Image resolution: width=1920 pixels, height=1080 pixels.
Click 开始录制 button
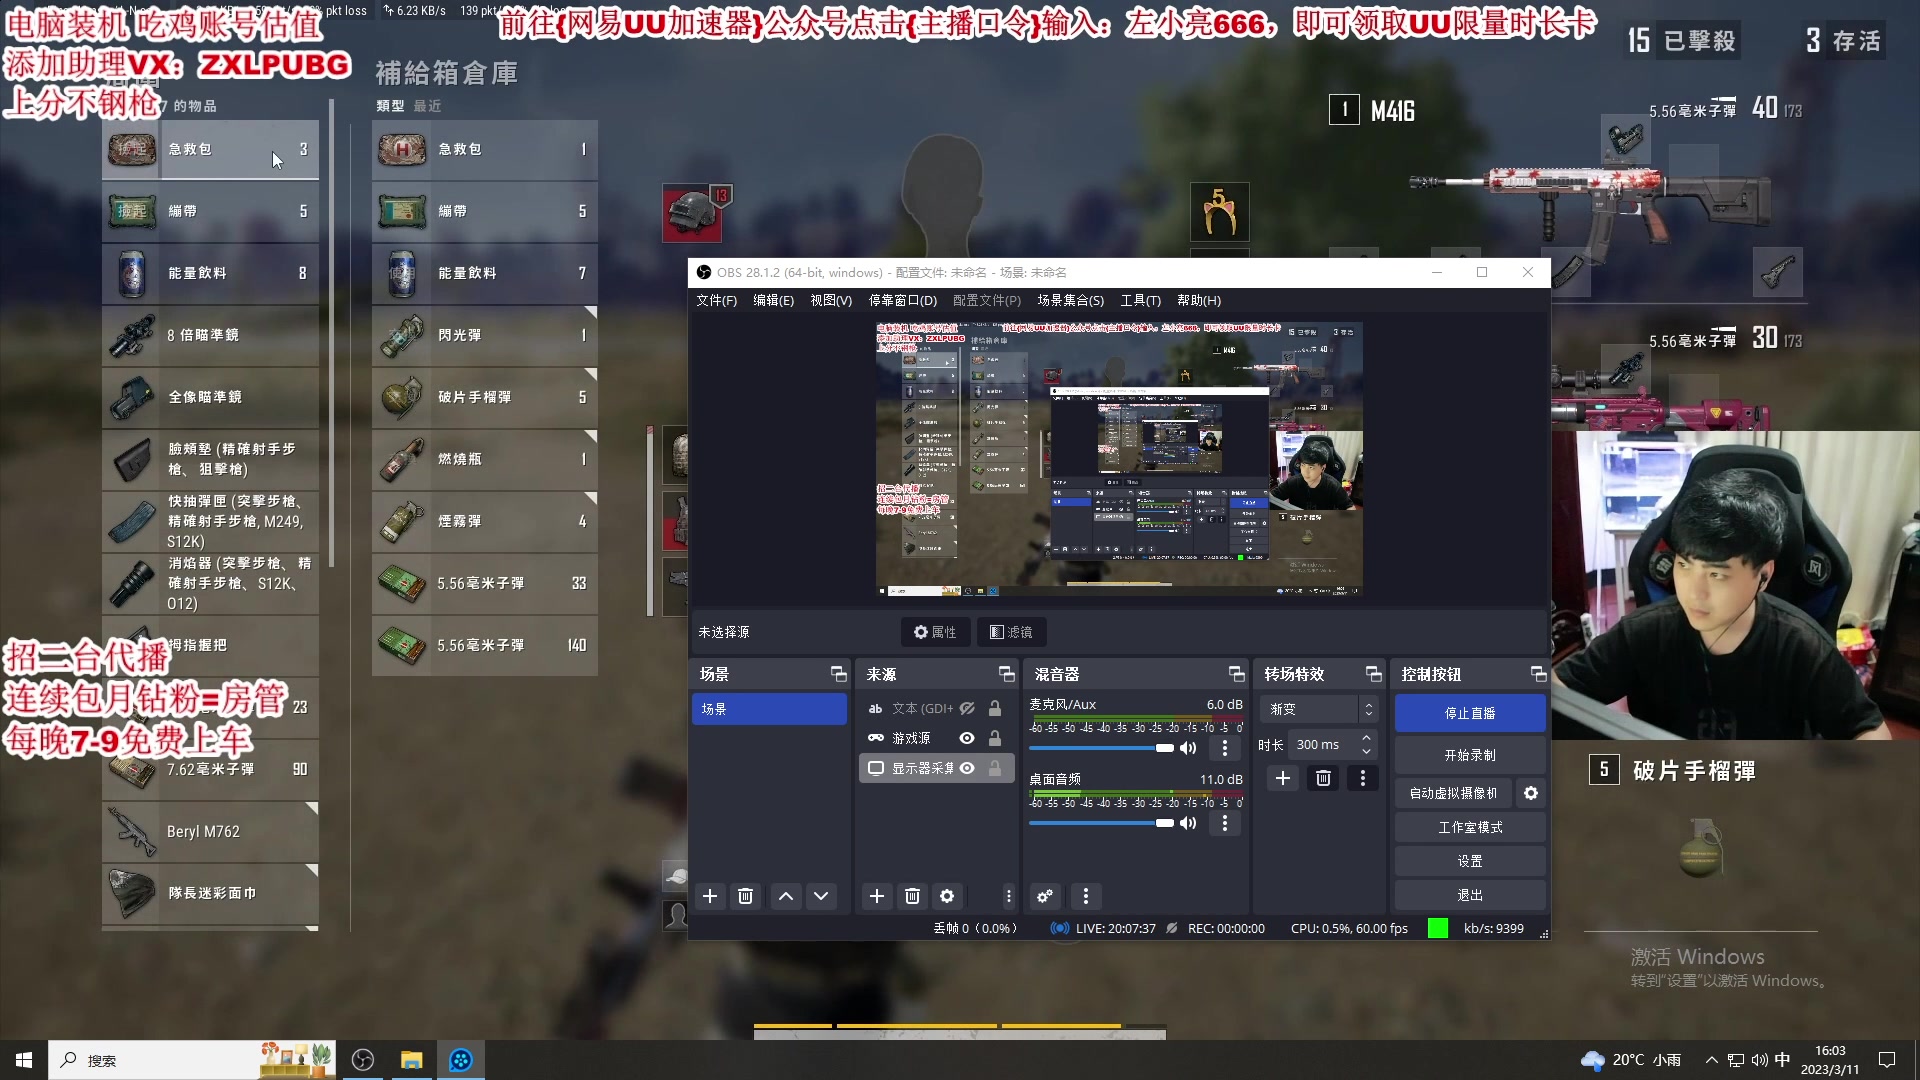(x=1470, y=755)
